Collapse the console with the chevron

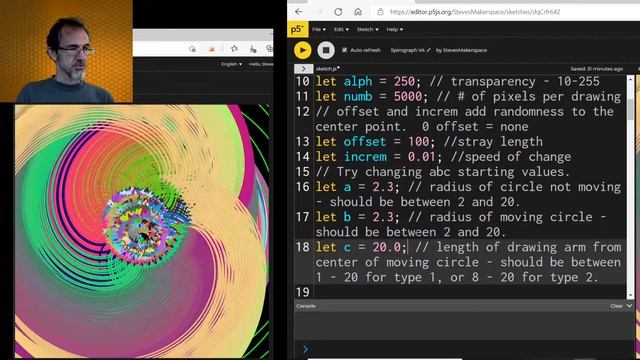tap(629, 306)
